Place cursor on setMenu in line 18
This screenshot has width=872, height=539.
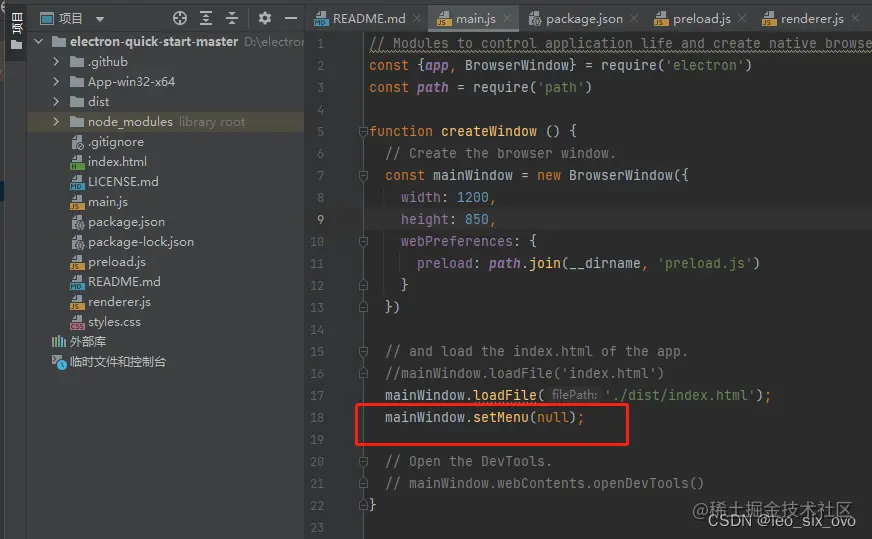[501, 417]
